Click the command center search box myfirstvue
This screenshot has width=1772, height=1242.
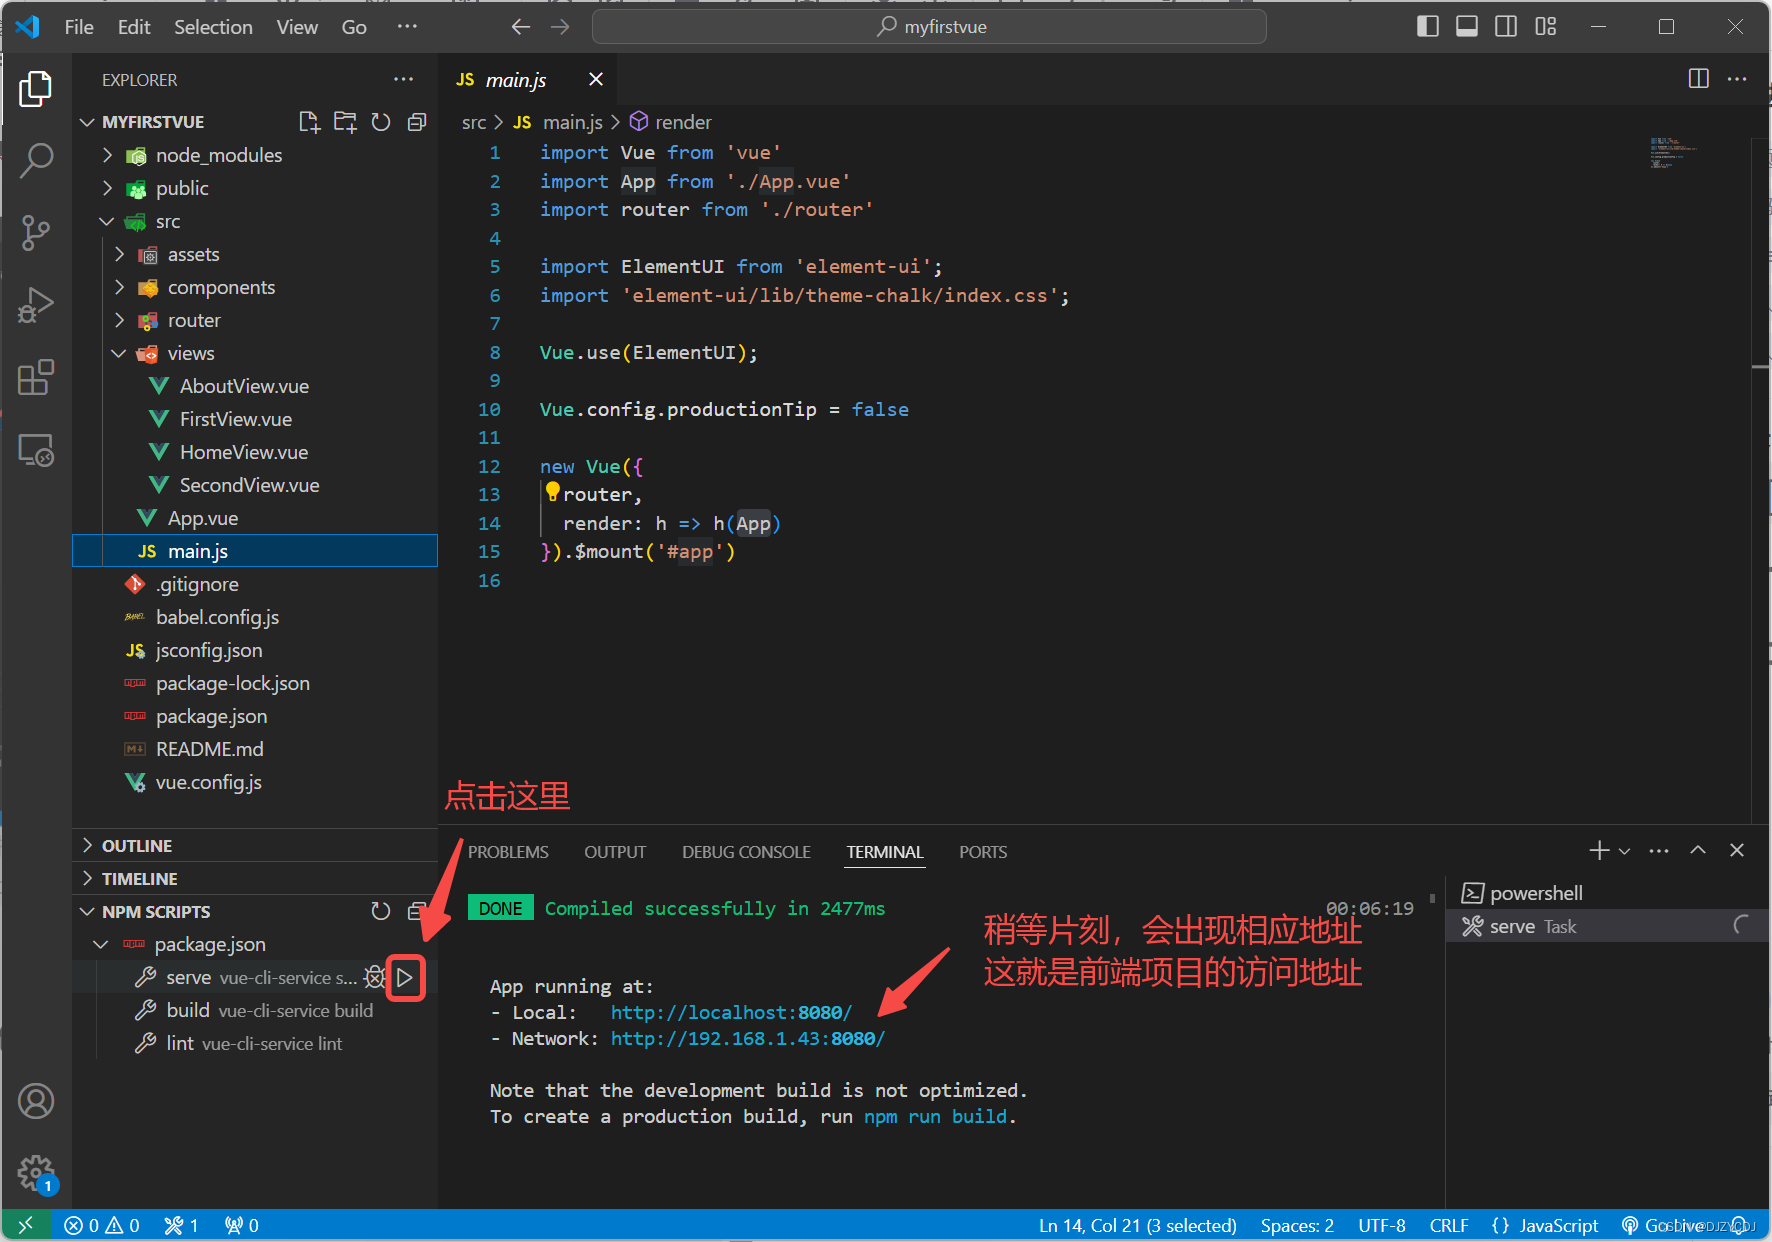(929, 27)
